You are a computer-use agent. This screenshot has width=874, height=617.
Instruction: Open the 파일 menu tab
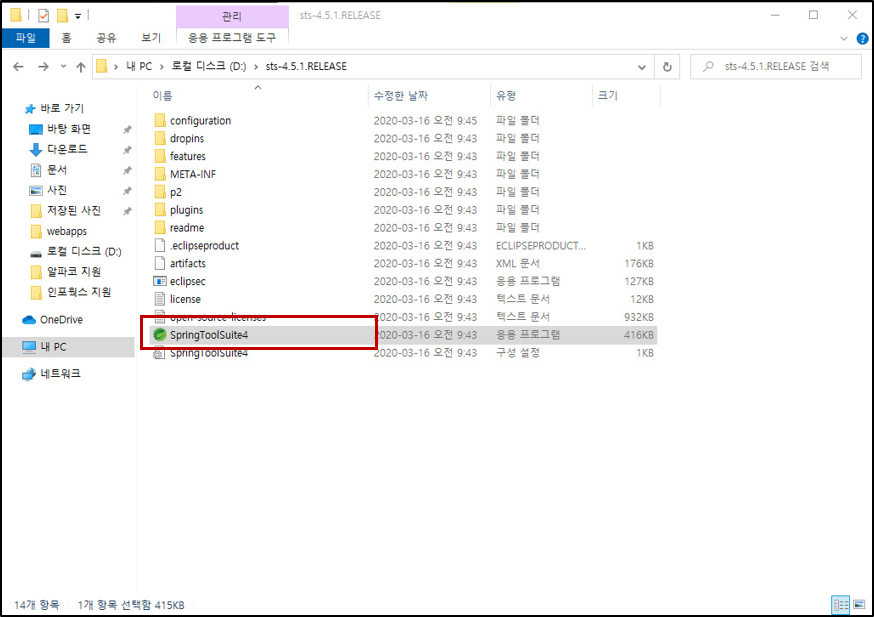[x=26, y=38]
